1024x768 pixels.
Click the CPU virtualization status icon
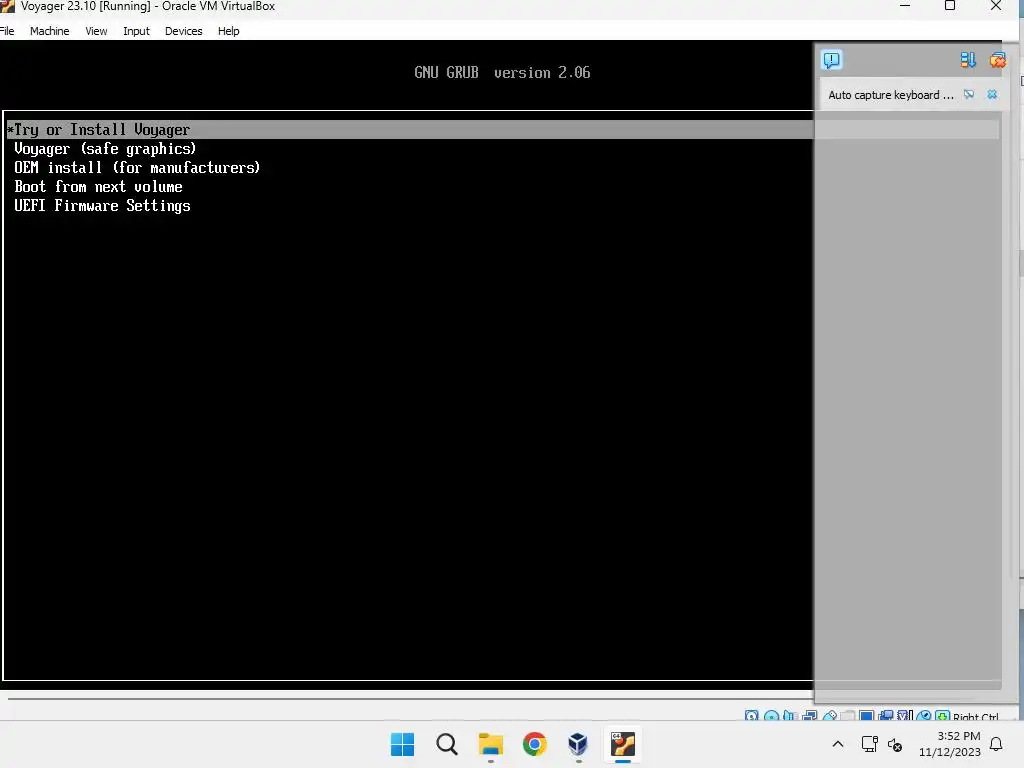904,716
